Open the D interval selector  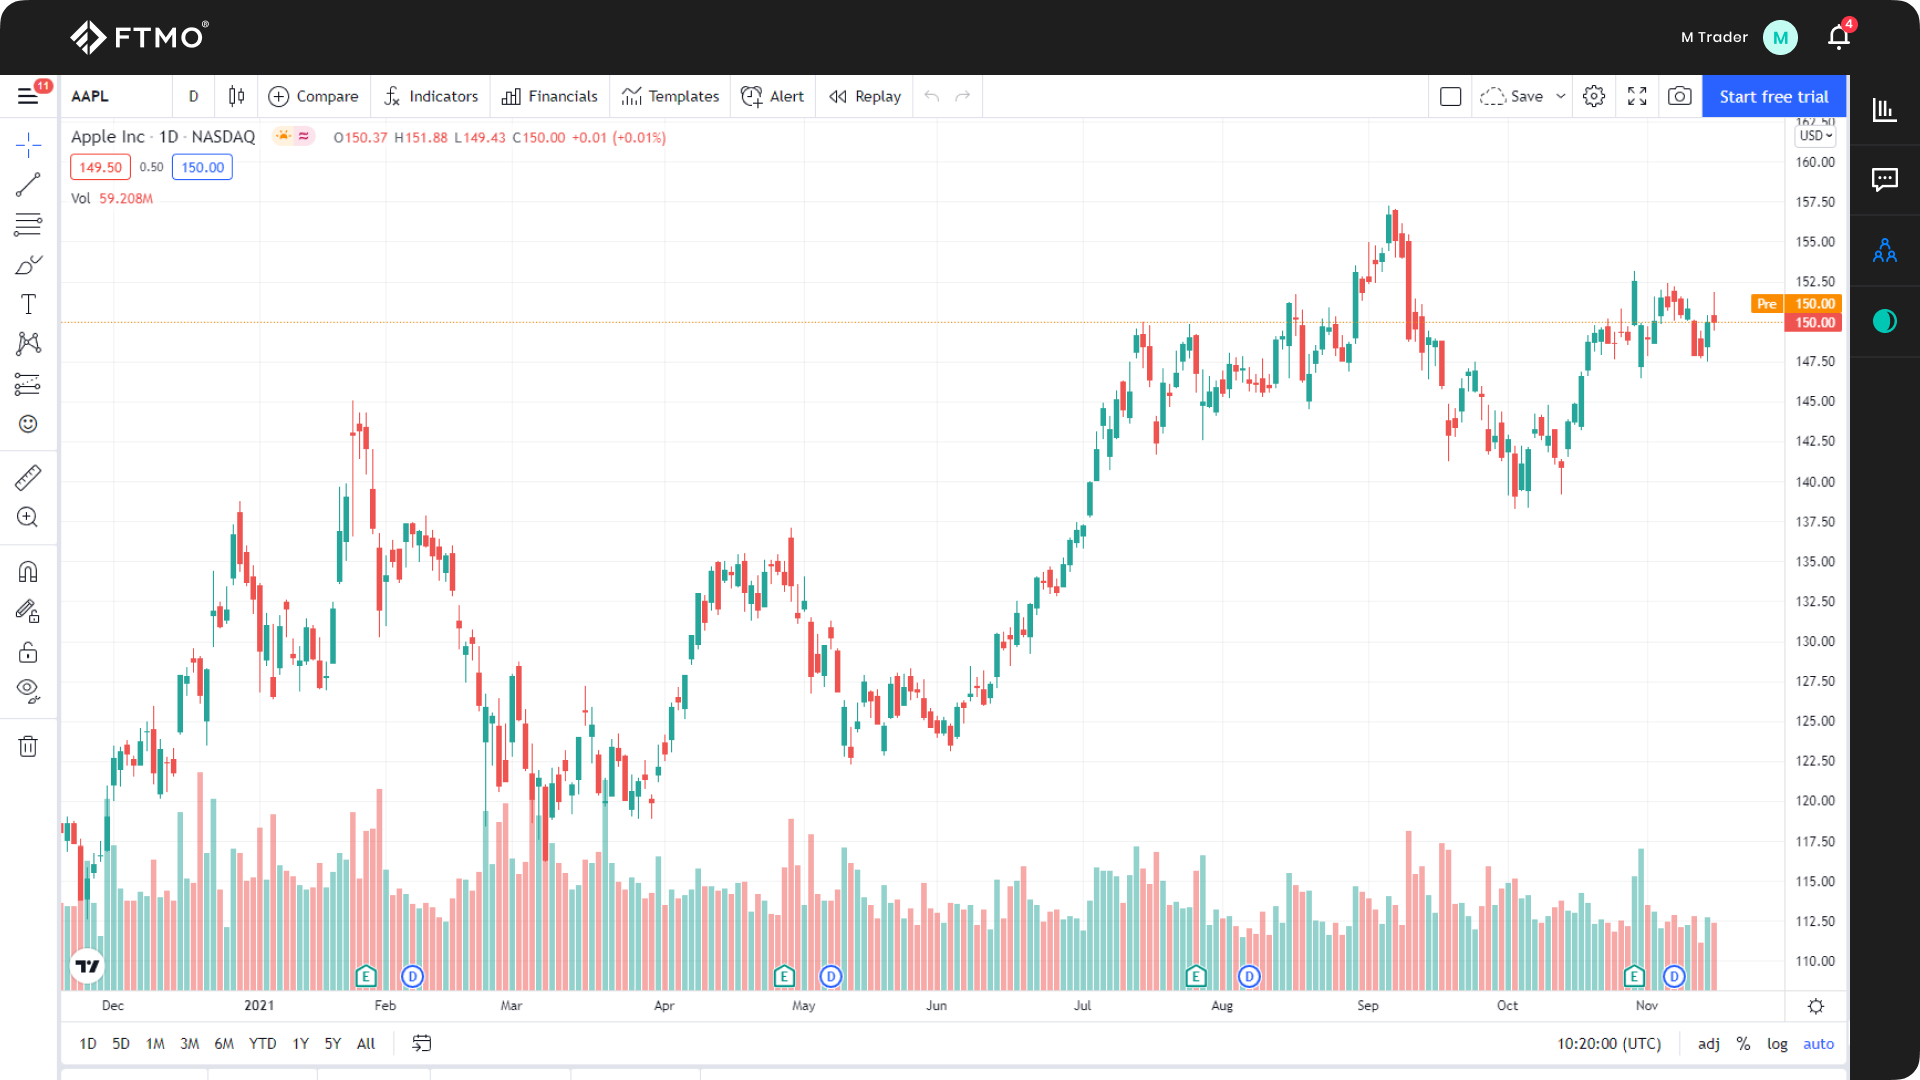coord(194,96)
